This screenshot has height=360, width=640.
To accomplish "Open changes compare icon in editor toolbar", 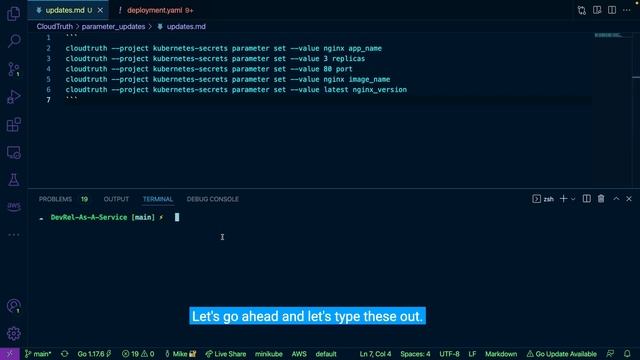I will coord(582,10).
